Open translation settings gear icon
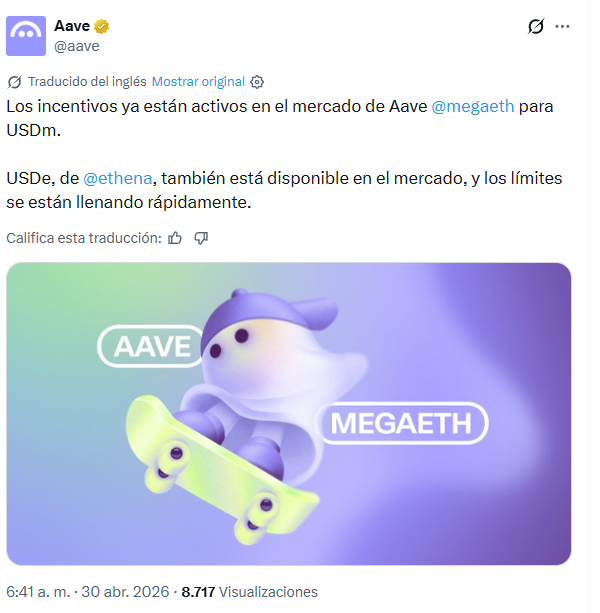 [257, 82]
